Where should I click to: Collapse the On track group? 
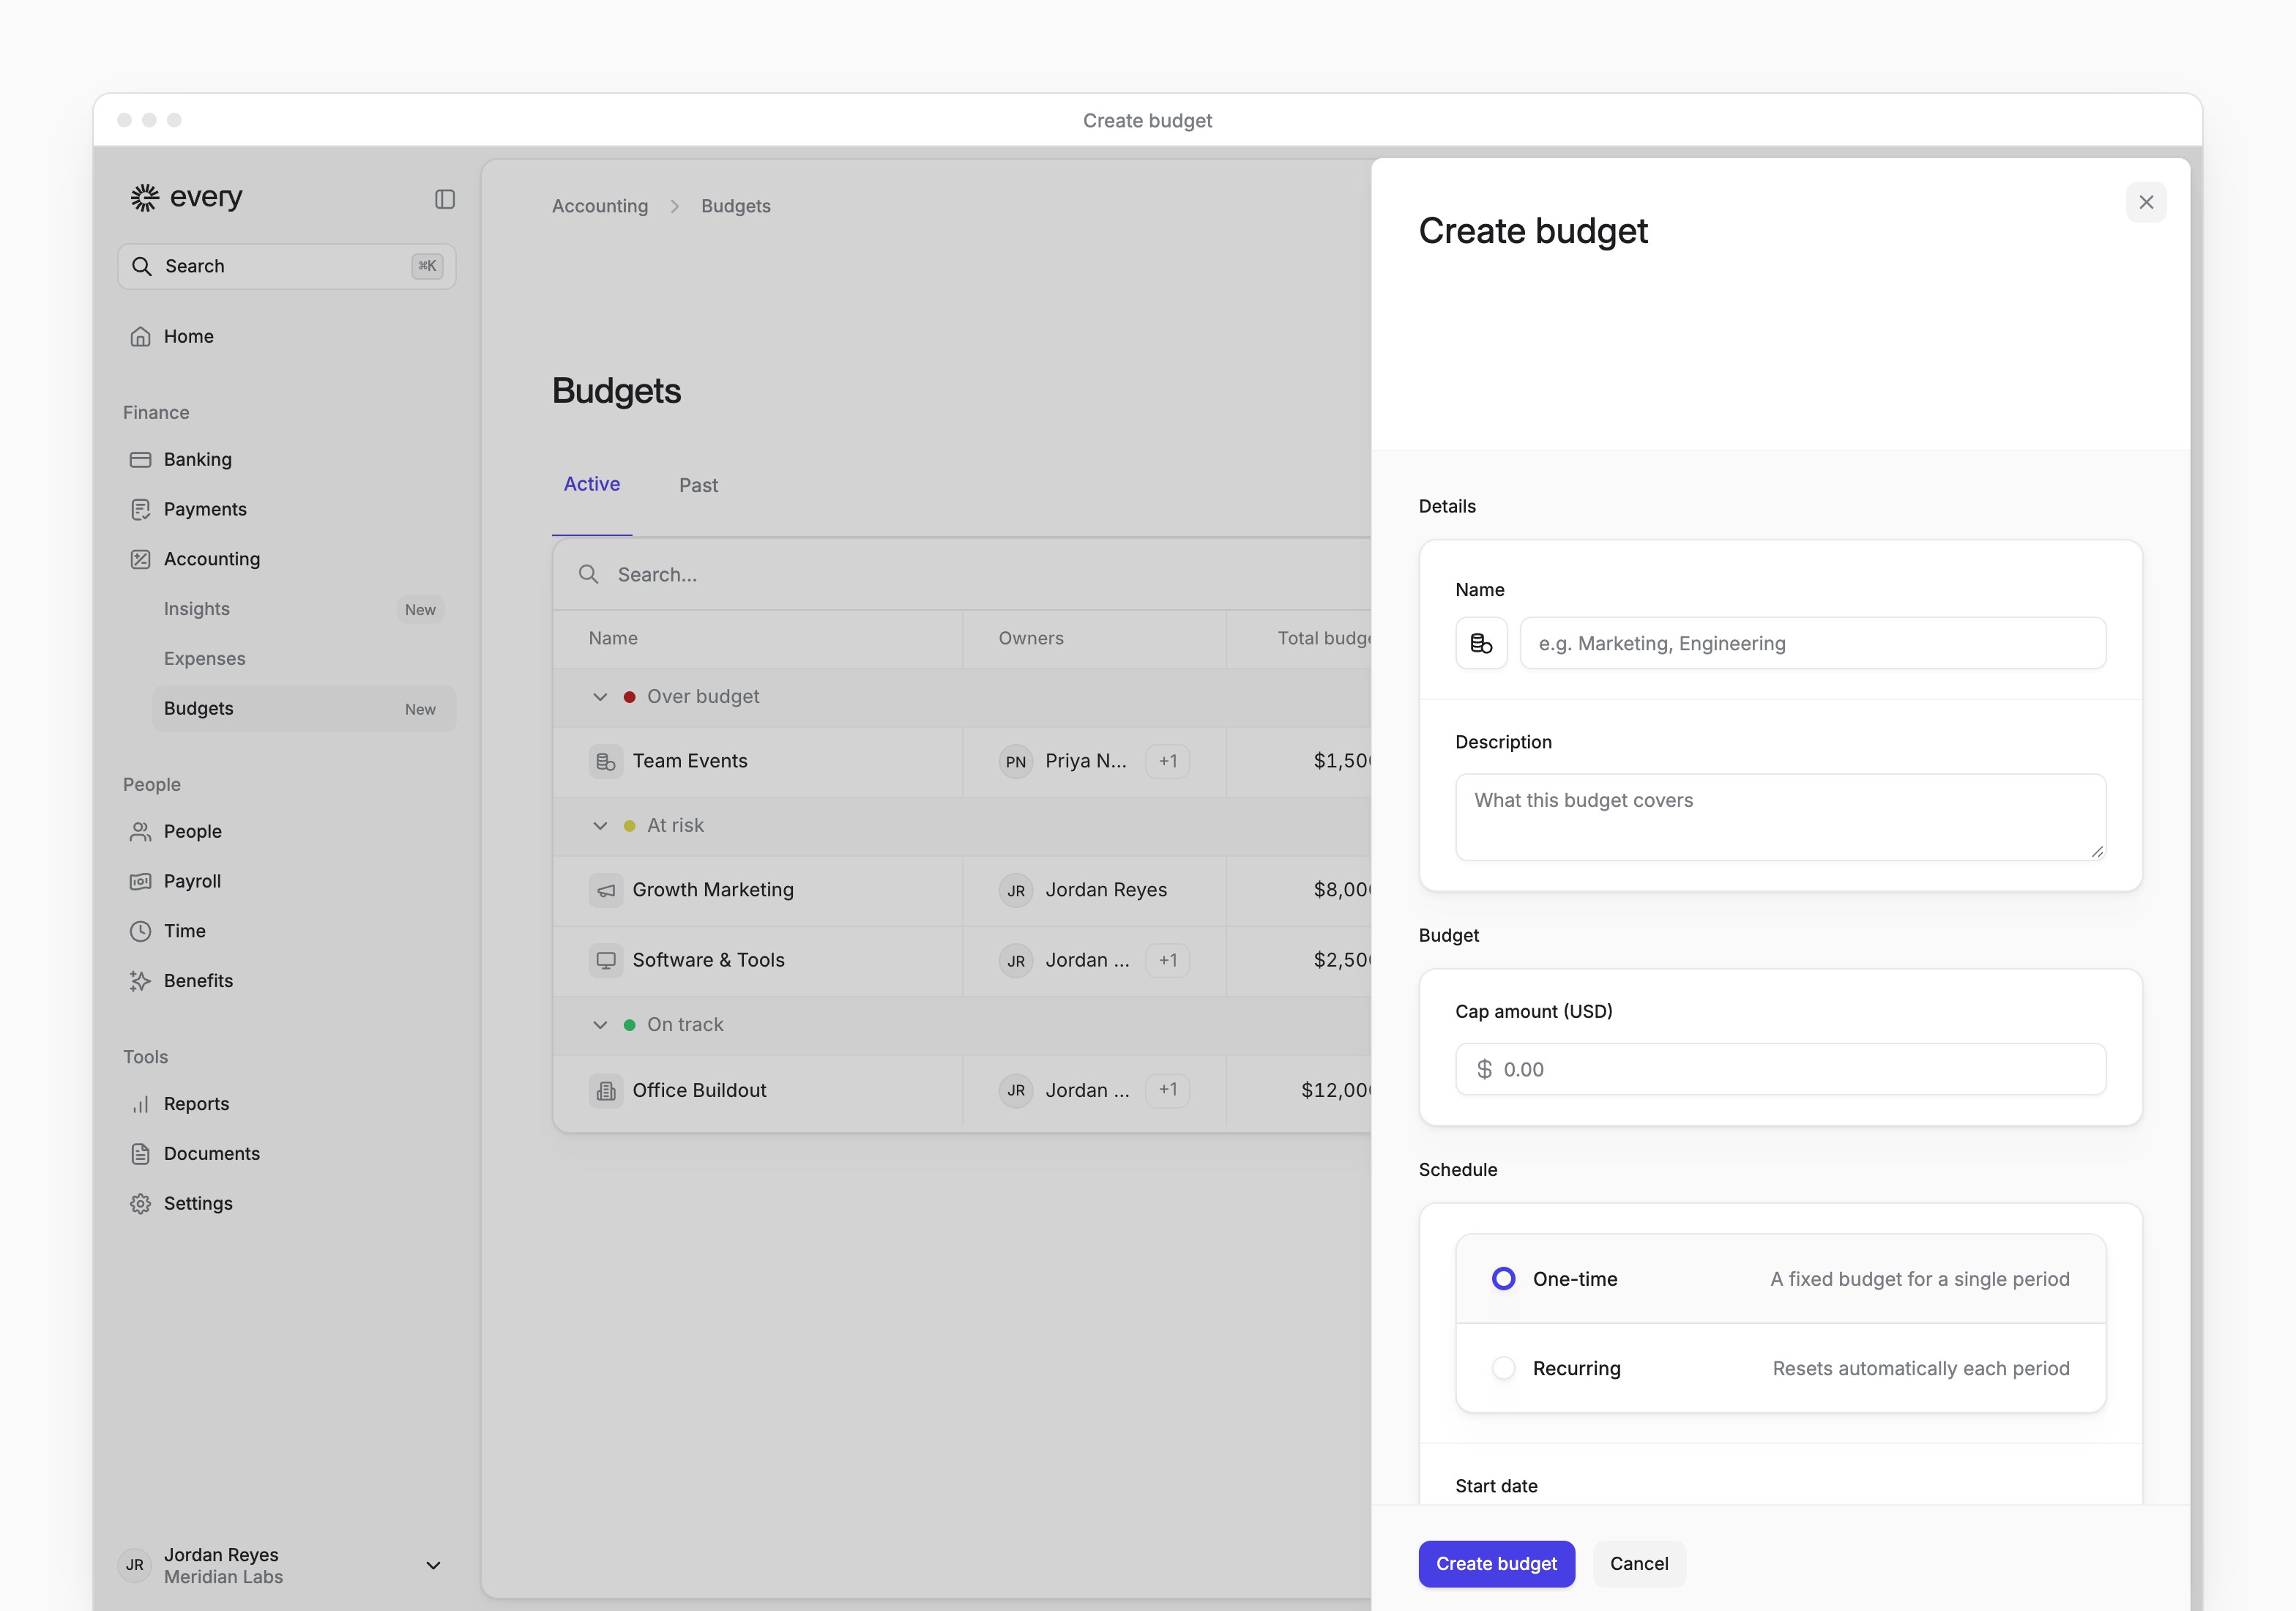click(x=600, y=1025)
